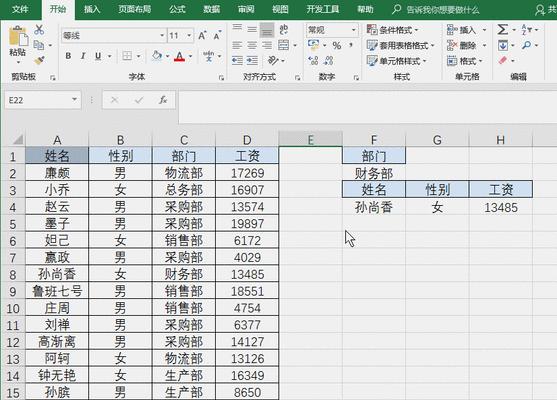
Task: Click the text orientation icon
Action: coord(273,60)
